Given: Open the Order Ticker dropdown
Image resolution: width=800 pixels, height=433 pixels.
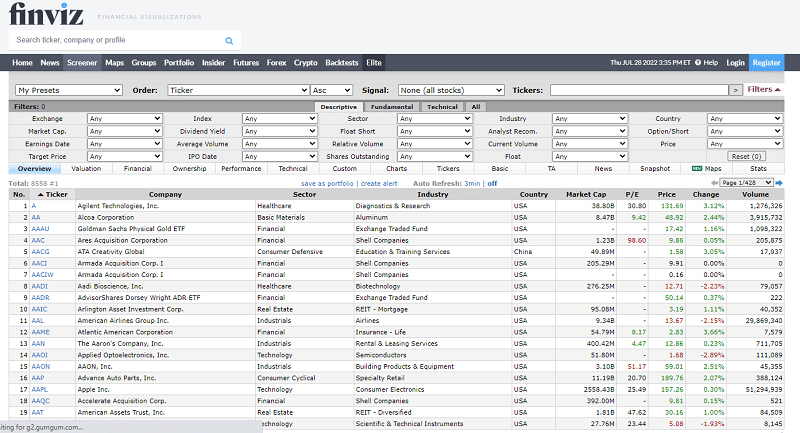Looking at the screenshot, I should (238, 90).
